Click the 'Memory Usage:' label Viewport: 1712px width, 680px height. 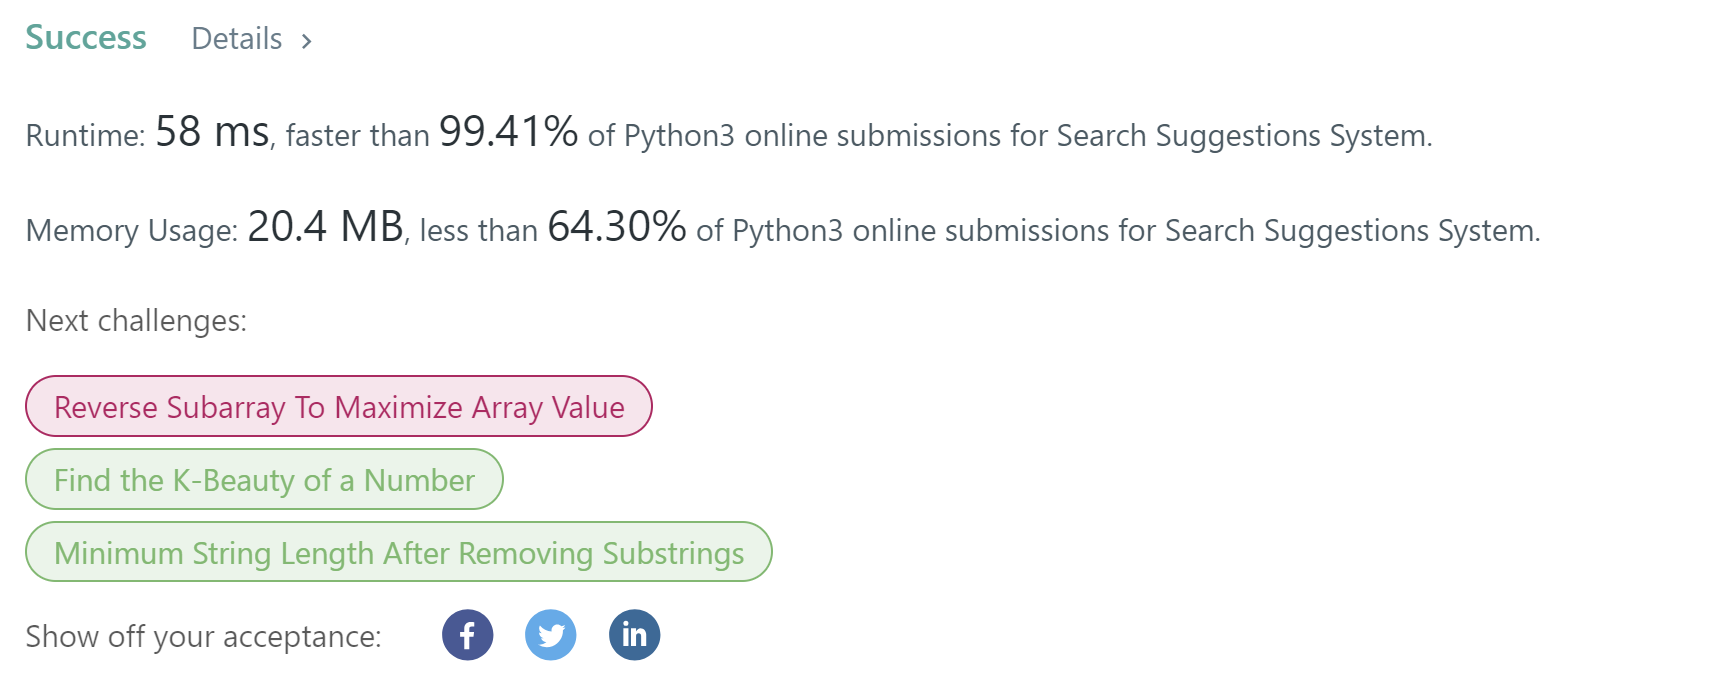[131, 231]
